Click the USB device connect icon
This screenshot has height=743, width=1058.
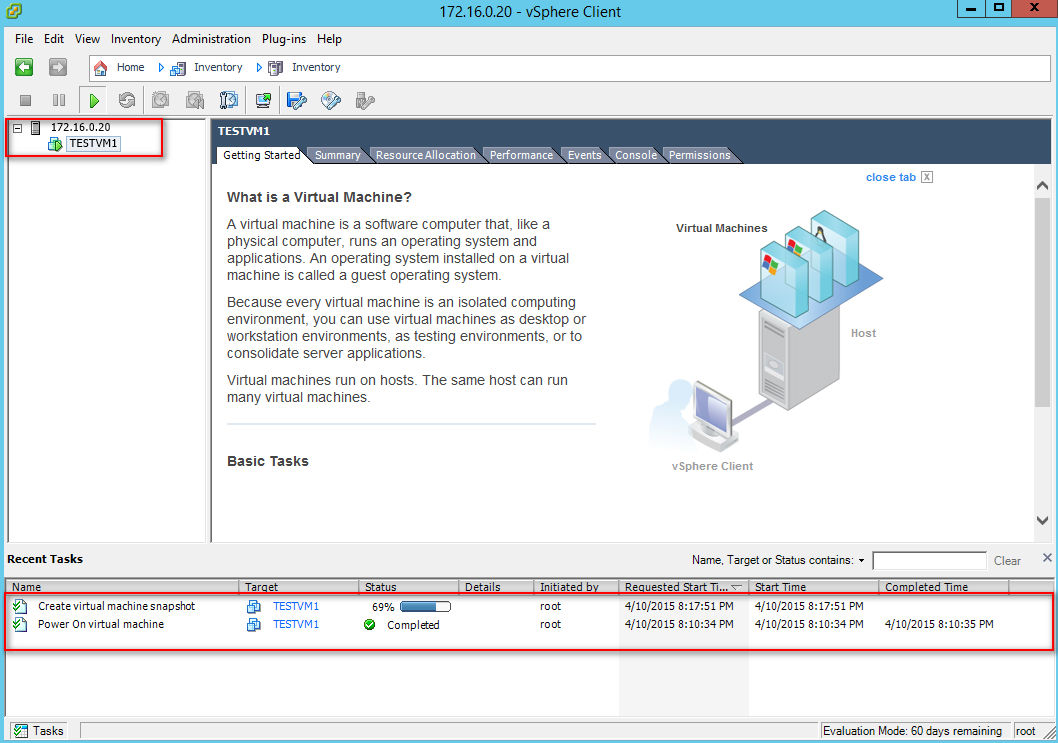[365, 101]
